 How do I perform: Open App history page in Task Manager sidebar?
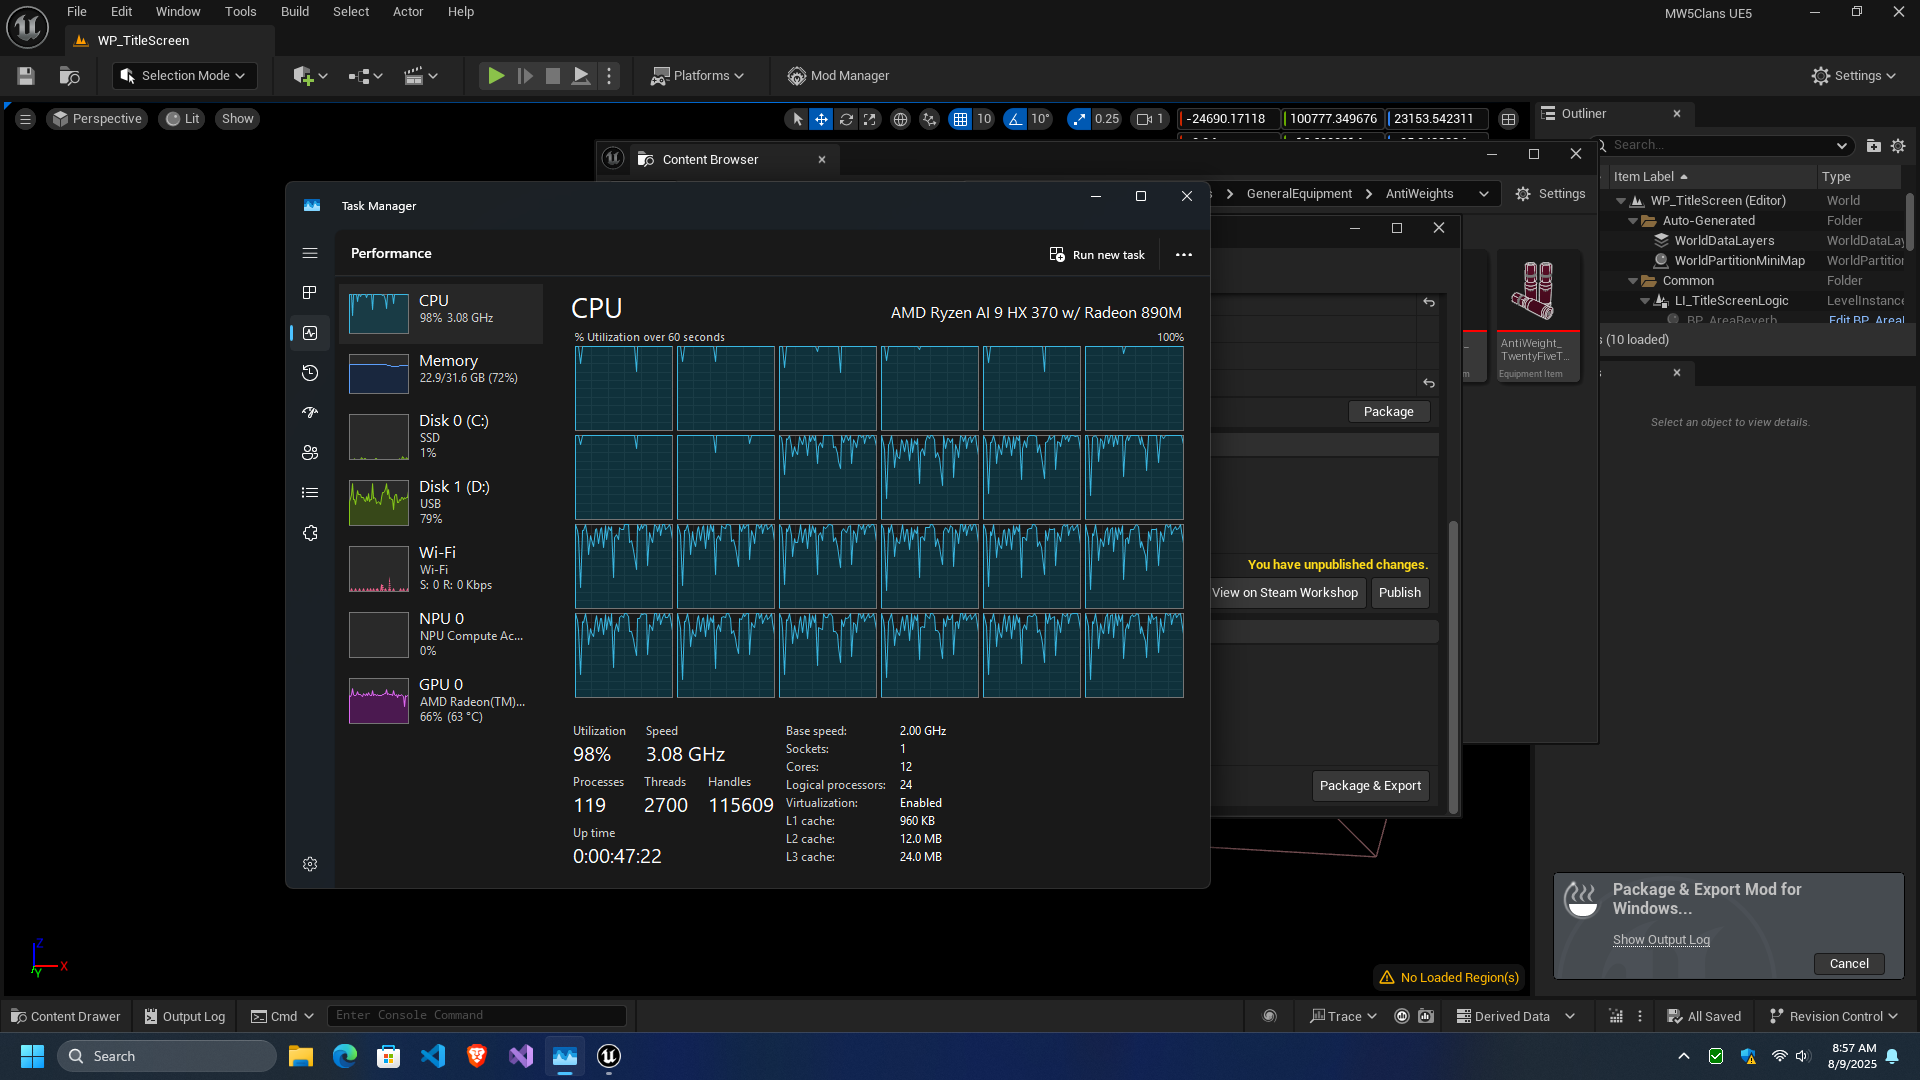[310, 373]
